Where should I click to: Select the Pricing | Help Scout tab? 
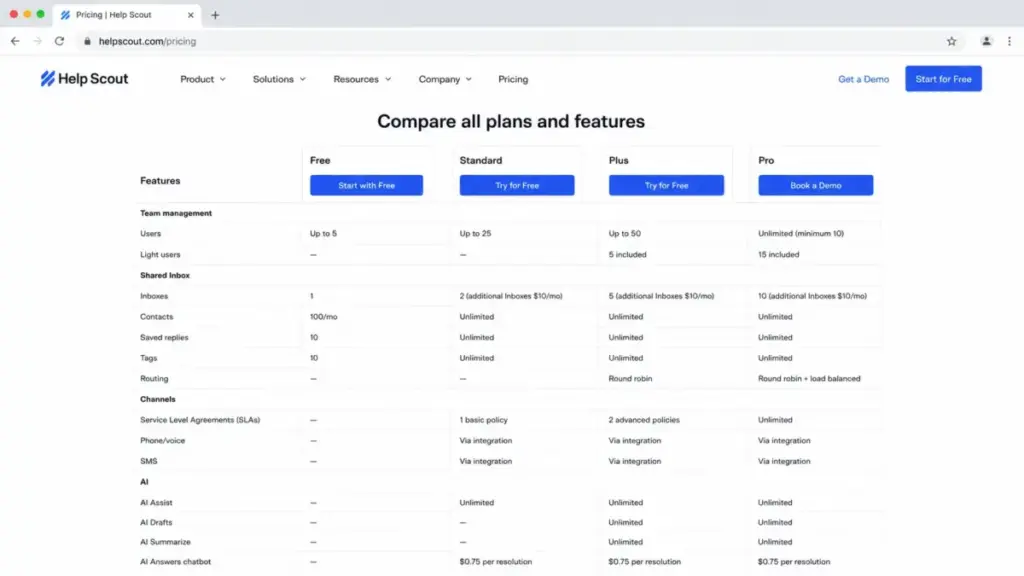(x=127, y=15)
